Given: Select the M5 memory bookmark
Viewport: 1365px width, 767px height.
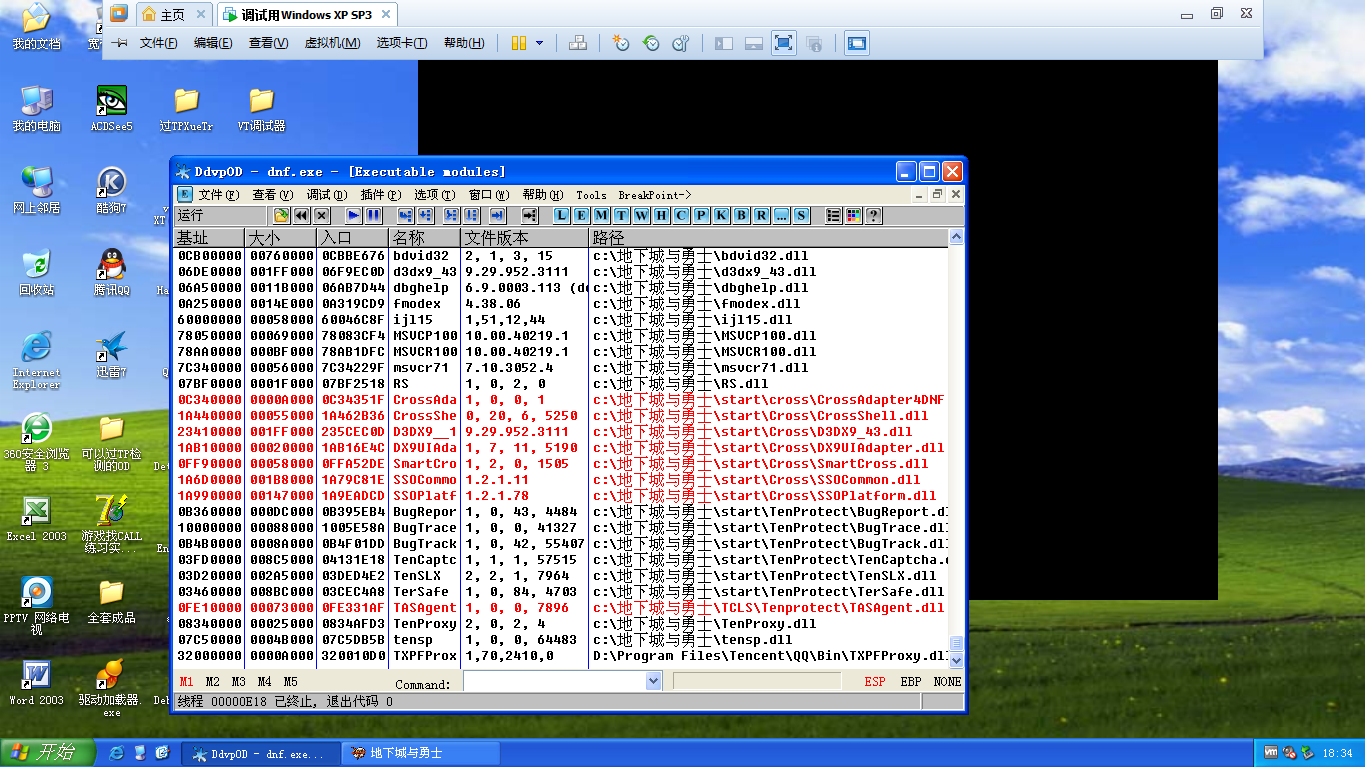Looking at the screenshot, I should [291, 681].
